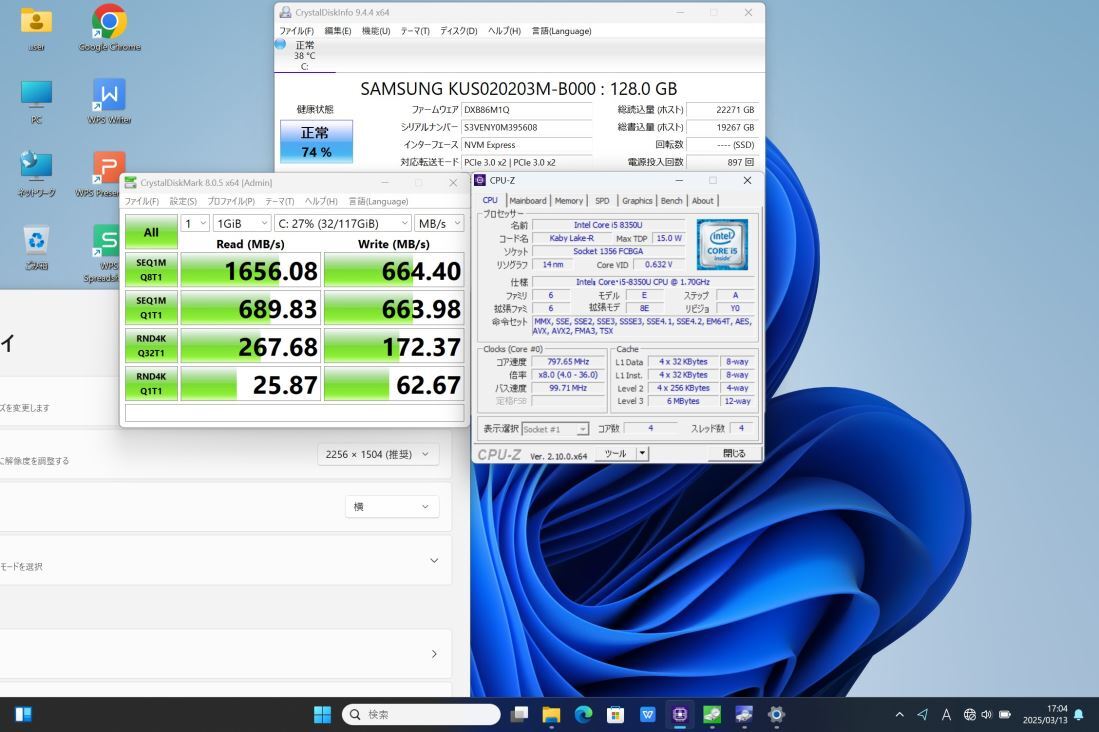Open the Bench tab in CPU-Z

pyautogui.click(x=671, y=201)
